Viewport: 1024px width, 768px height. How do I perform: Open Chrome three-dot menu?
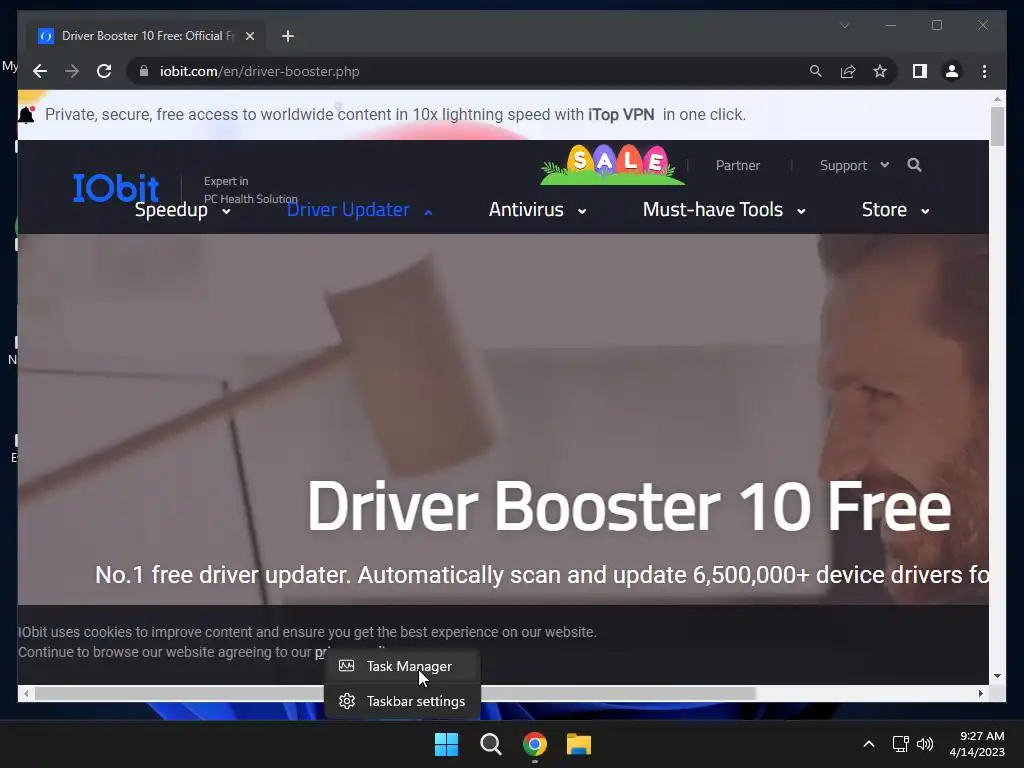(x=984, y=71)
